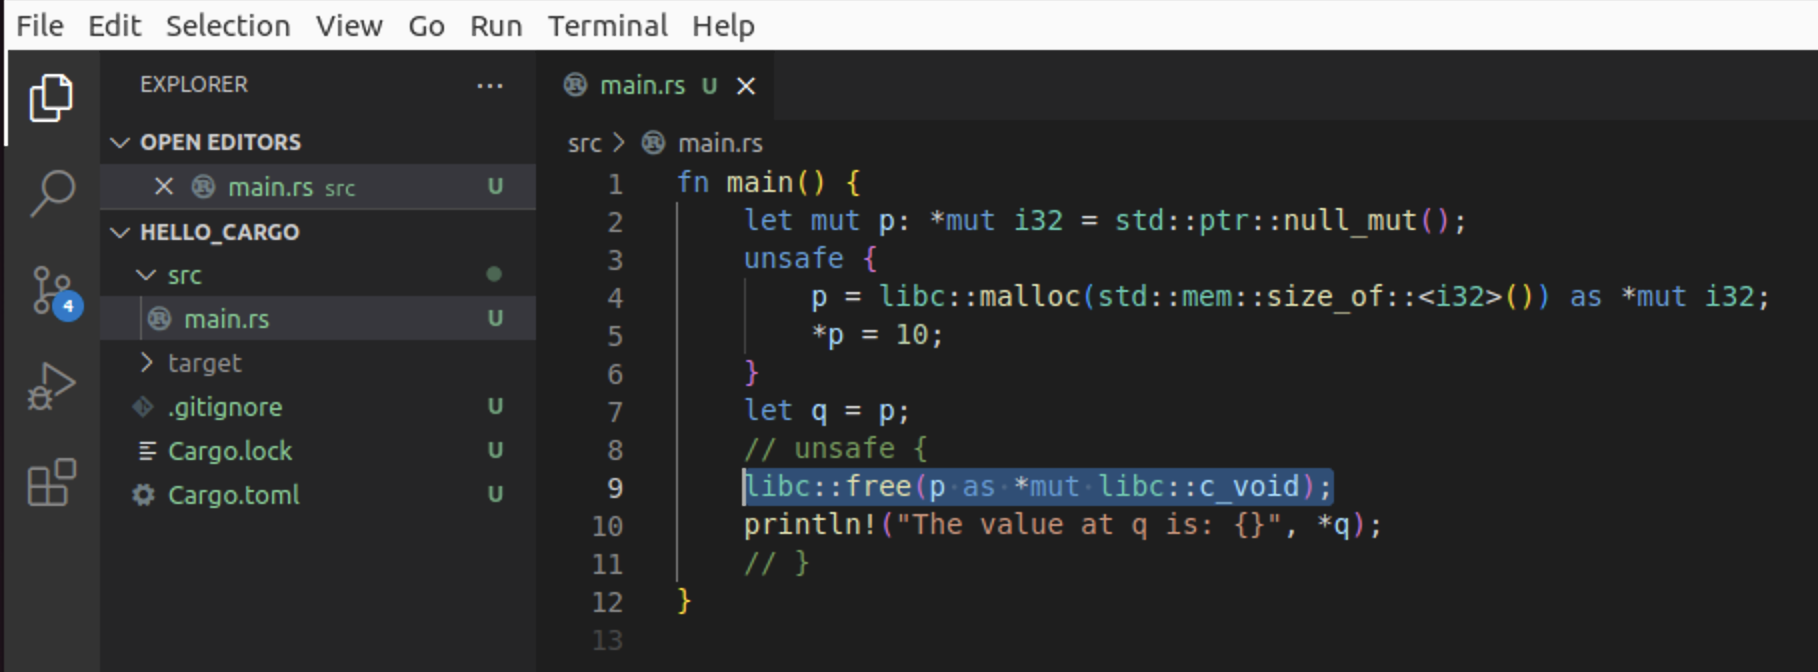
Task: Click line number 10 in gutter
Action: 607,526
